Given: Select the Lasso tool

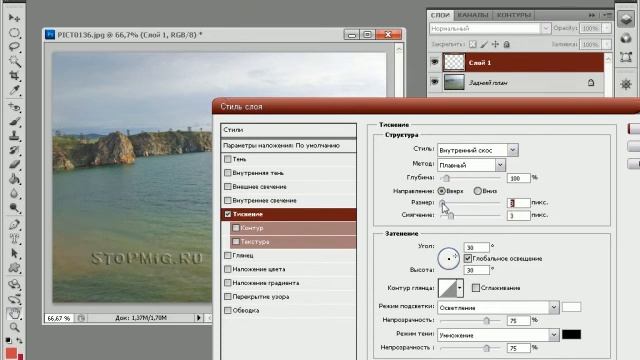Looking at the screenshot, I should click(14, 47).
